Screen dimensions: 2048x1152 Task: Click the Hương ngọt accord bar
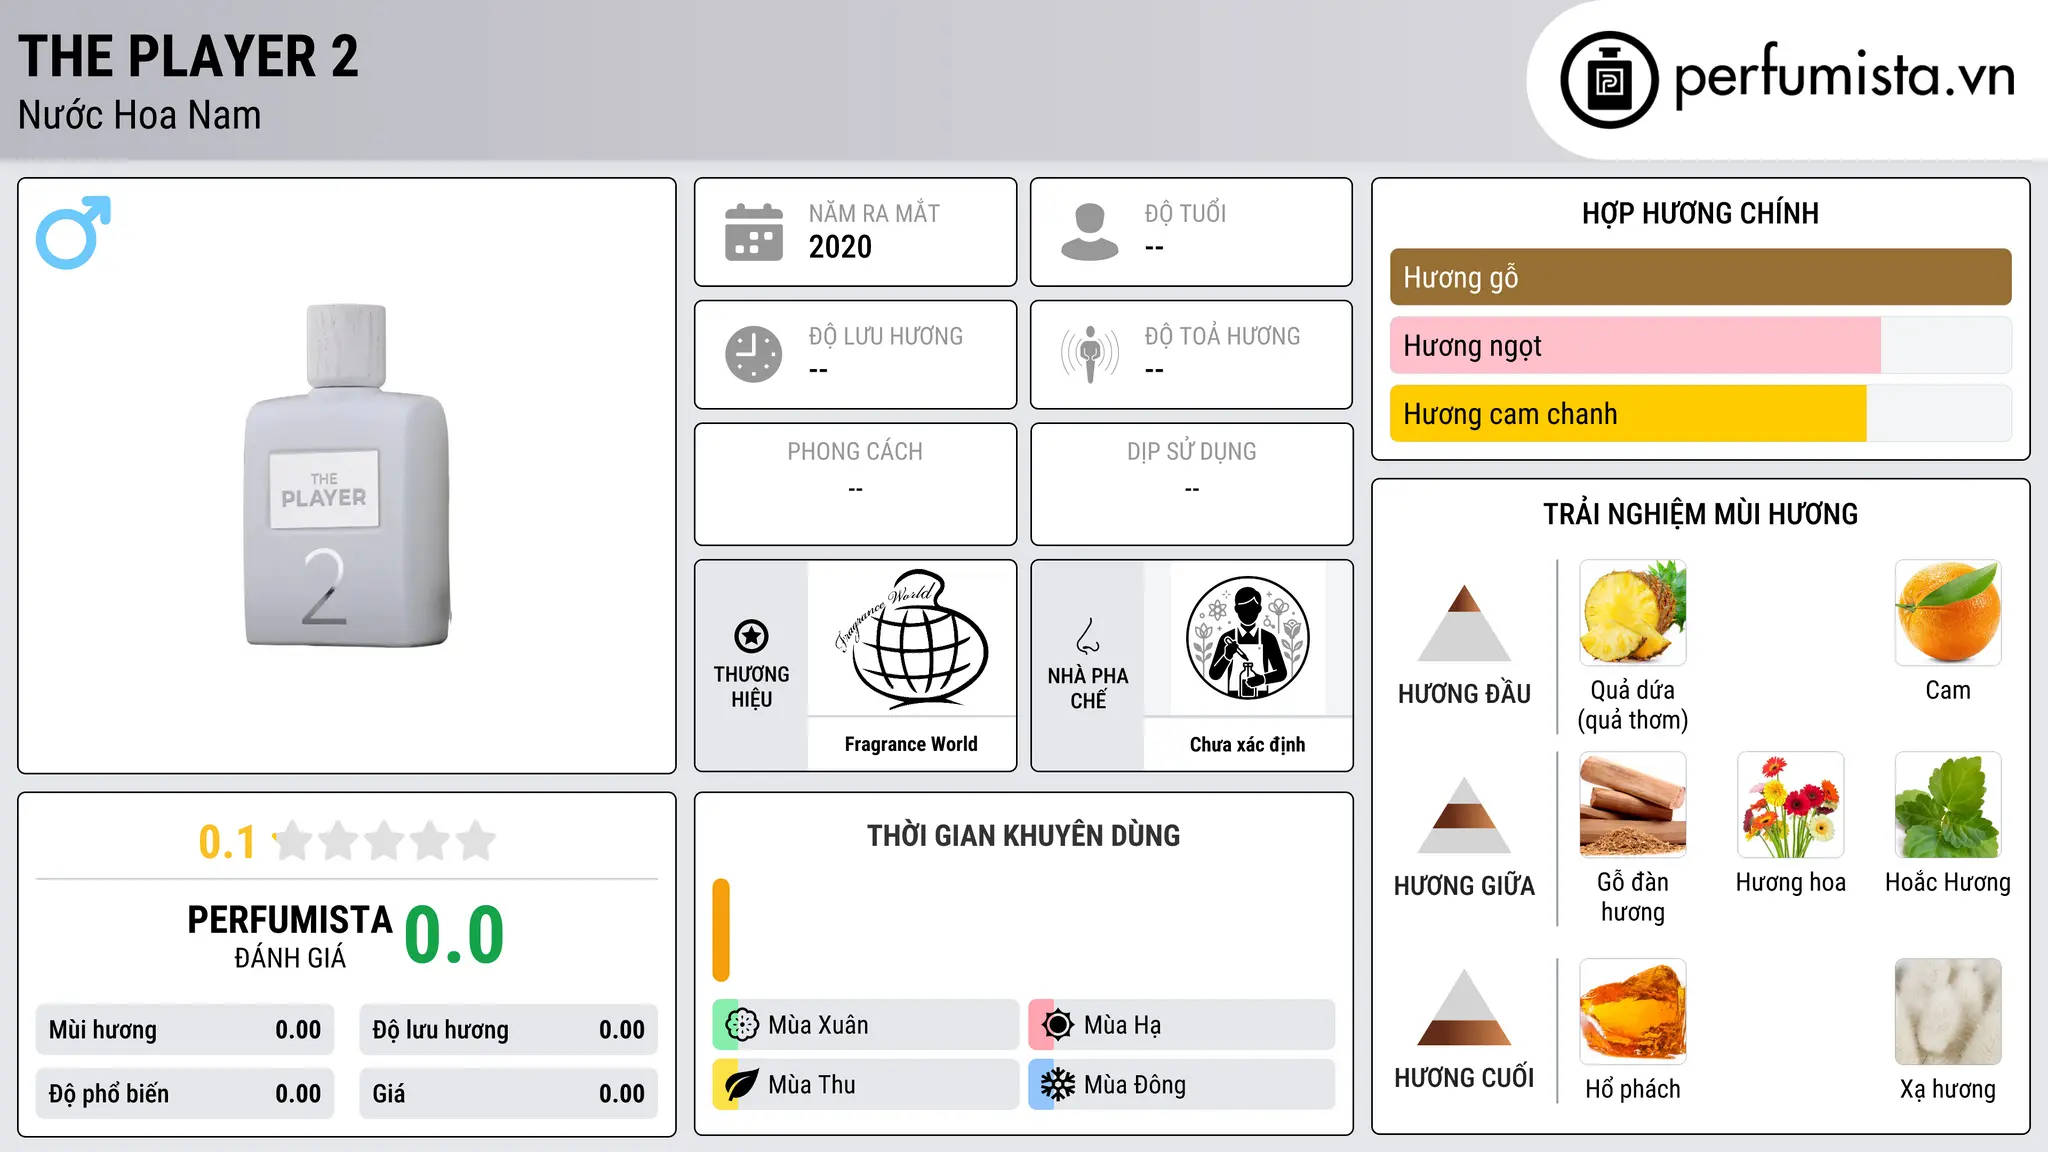click(x=1700, y=345)
